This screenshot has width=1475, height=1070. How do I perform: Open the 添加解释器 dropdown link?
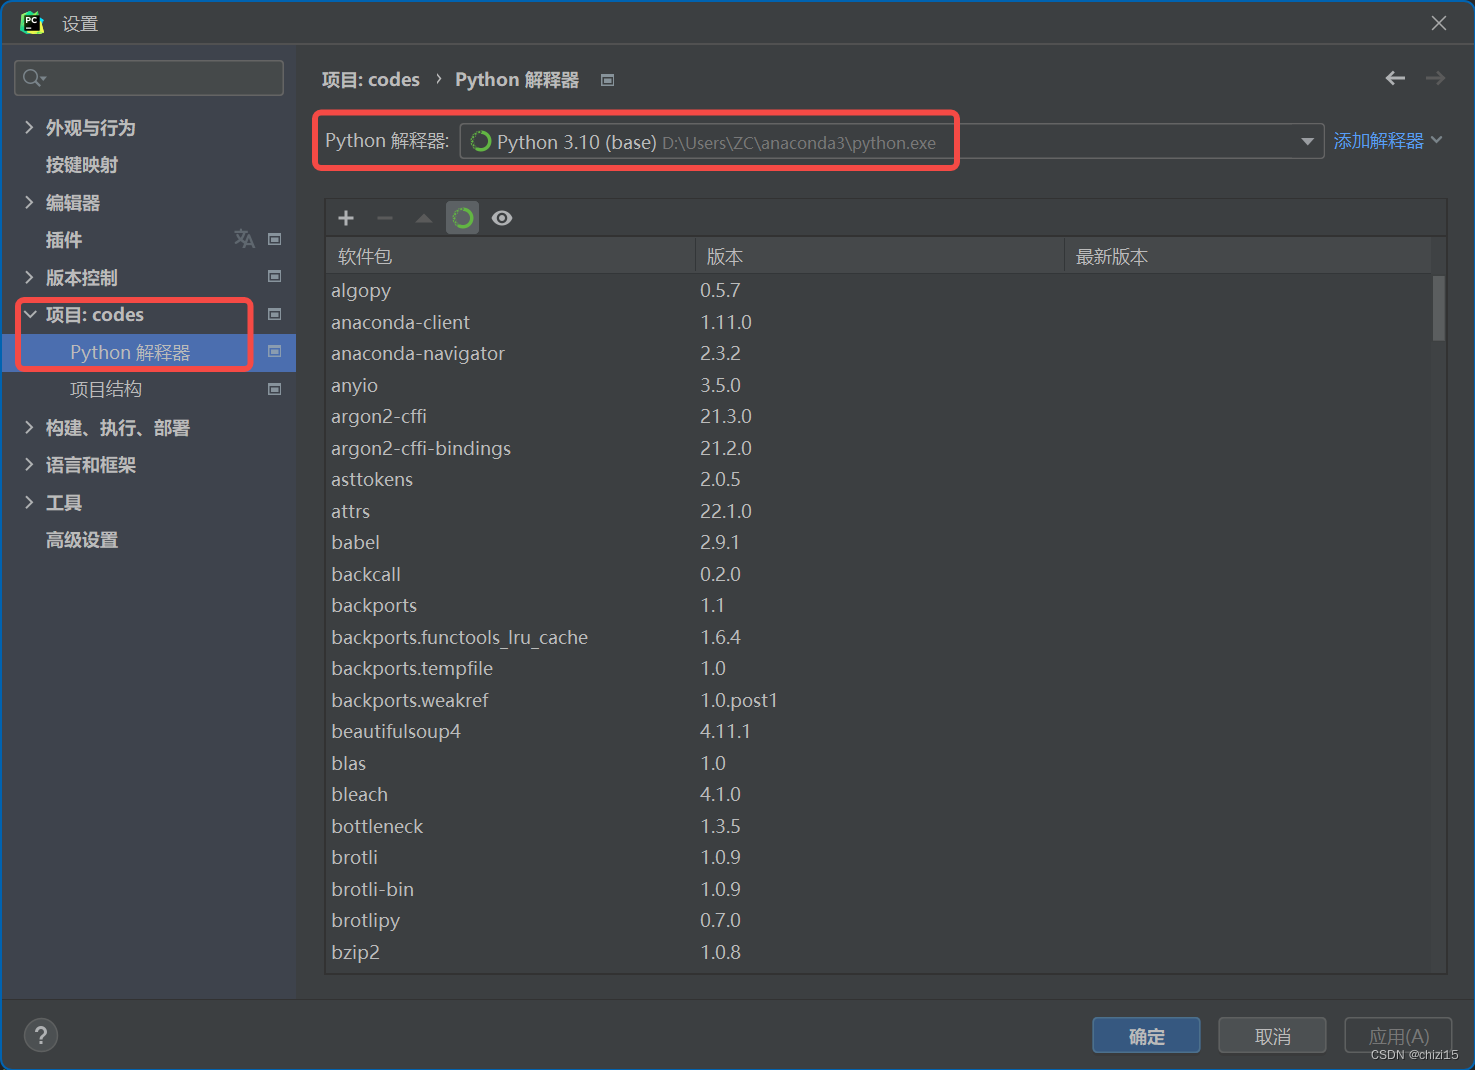coord(1388,141)
